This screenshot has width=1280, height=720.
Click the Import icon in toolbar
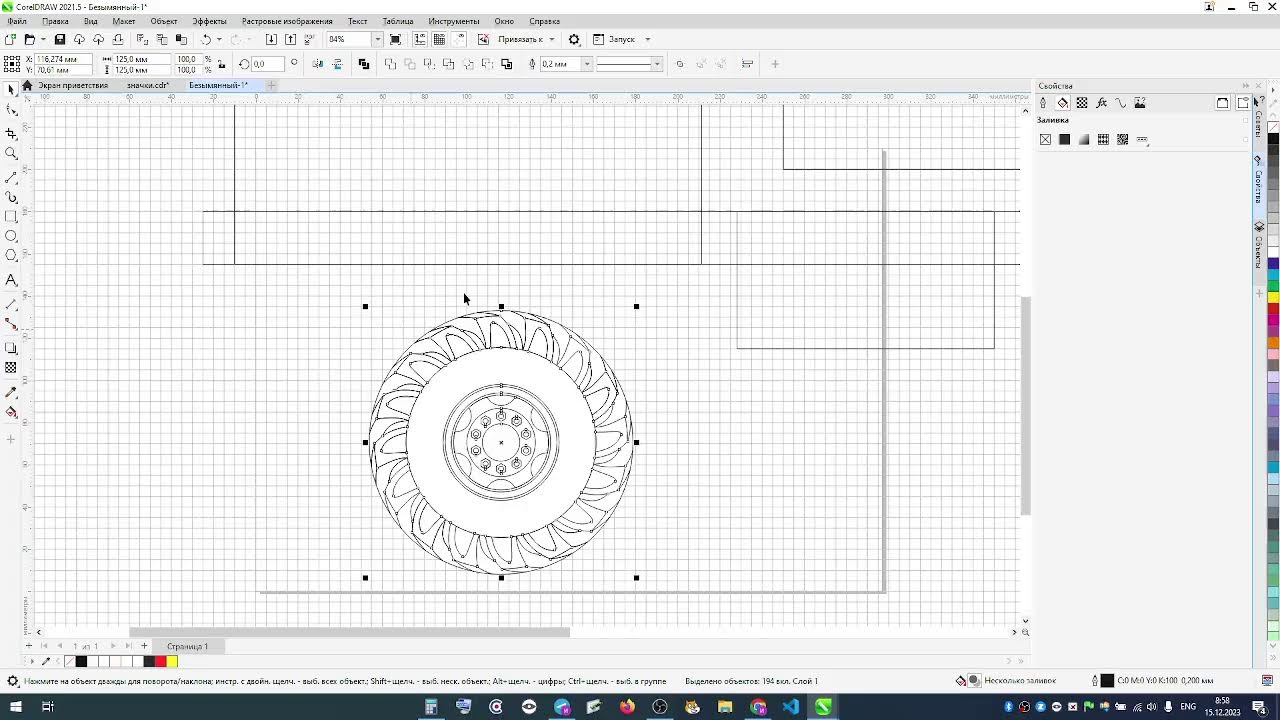pyautogui.click(x=271, y=39)
